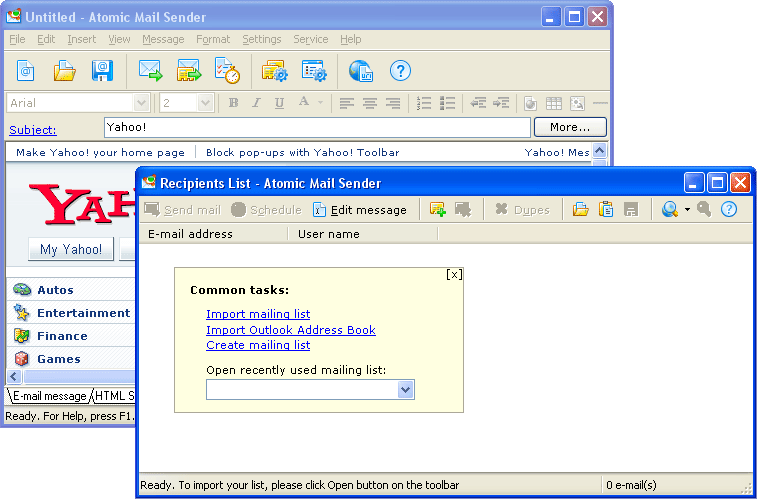Click the Games category link

[59, 359]
